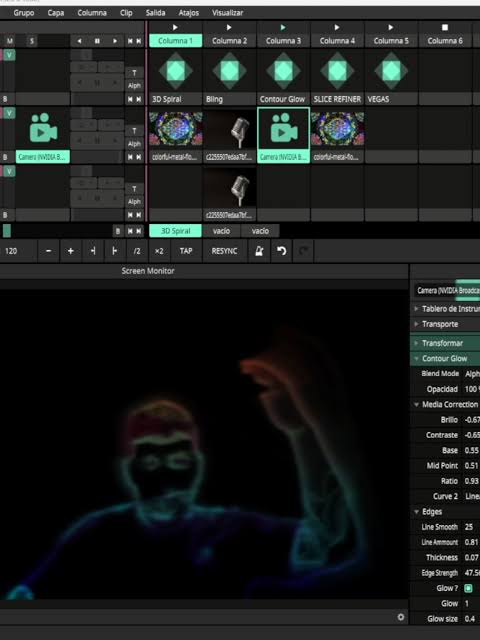This screenshot has height=640, width=480.
Task: Switch to the 3D Spiral deck tab
Action: pos(176,231)
